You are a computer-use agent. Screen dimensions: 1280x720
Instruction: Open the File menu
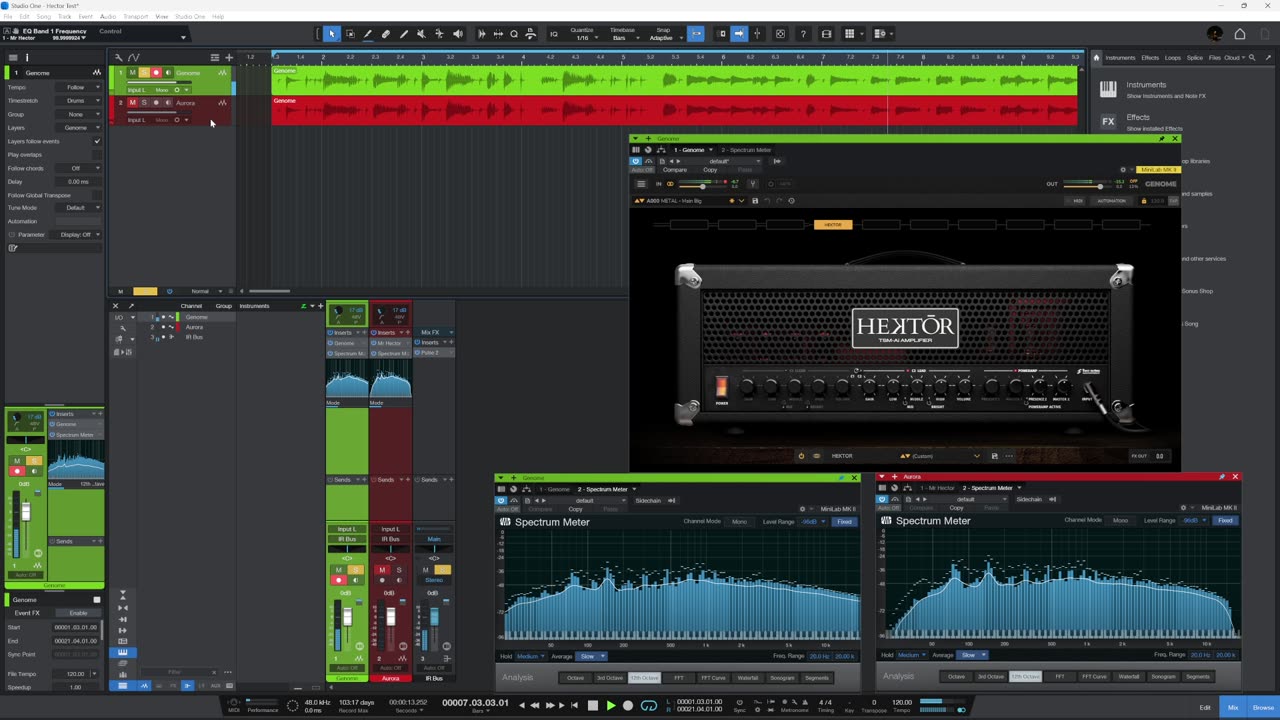point(8,17)
